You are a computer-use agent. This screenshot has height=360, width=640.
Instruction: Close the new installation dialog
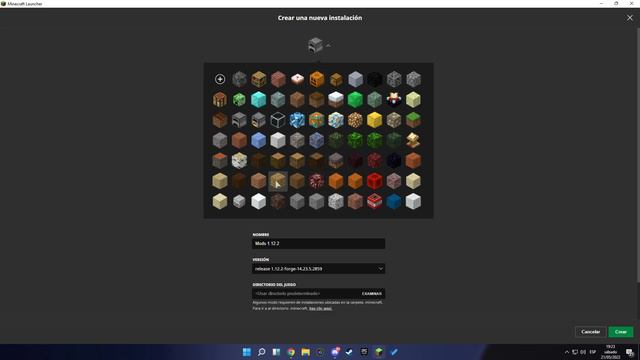coord(630,18)
